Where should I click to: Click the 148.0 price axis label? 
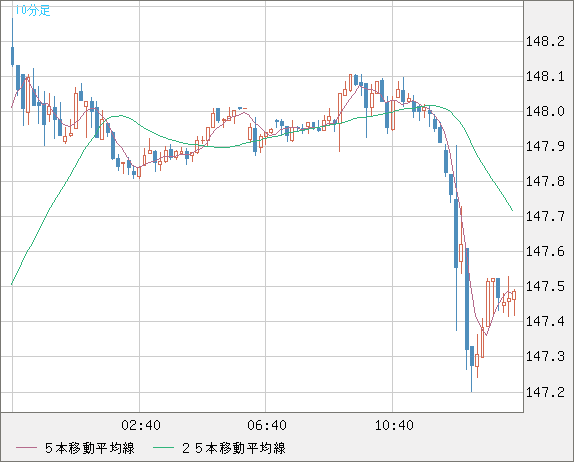click(545, 111)
